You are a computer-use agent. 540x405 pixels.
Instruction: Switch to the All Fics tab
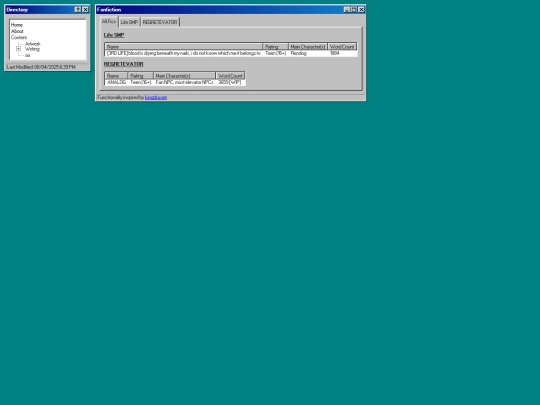108,21
